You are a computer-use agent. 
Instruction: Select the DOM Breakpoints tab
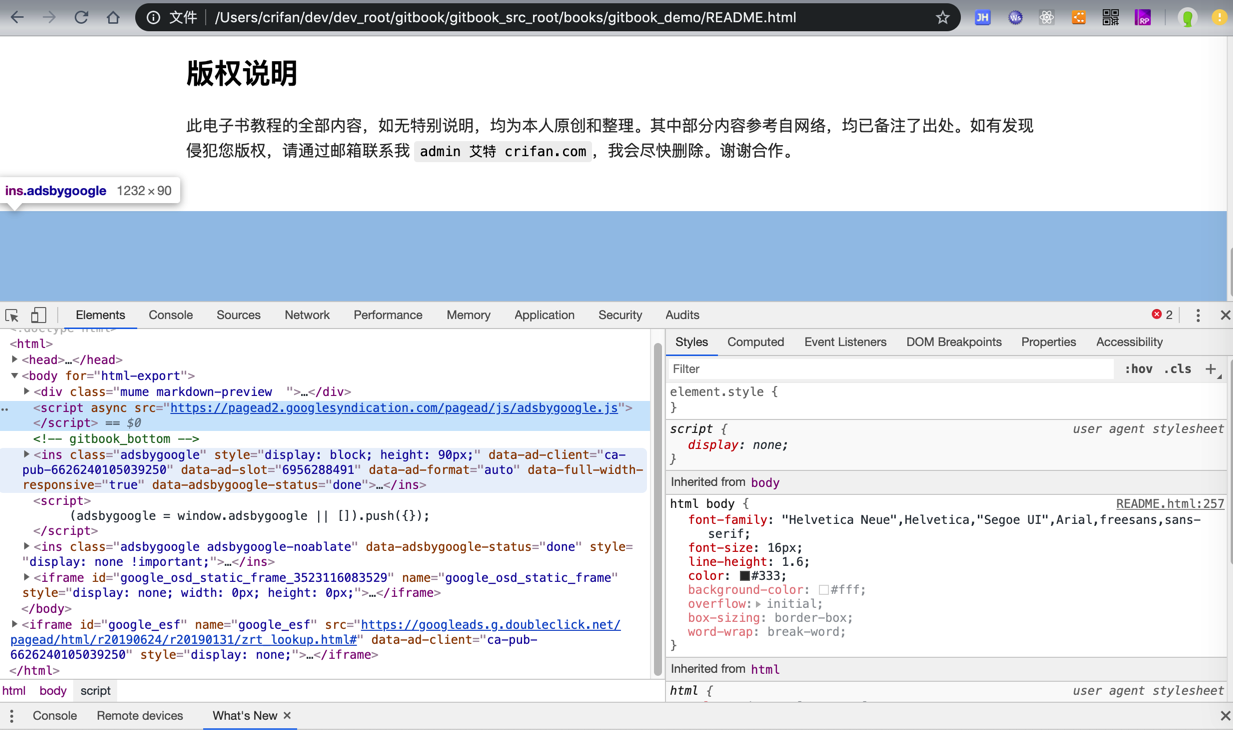click(954, 342)
